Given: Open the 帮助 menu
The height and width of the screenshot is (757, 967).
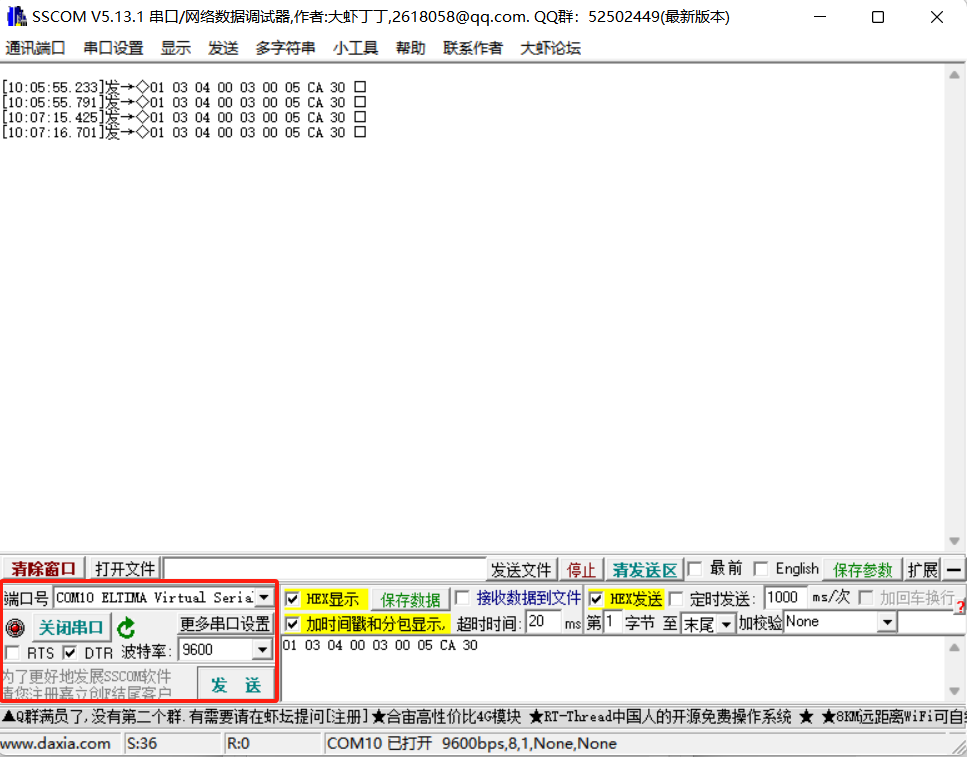Looking at the screenshot, I should [x=411, y=48].
